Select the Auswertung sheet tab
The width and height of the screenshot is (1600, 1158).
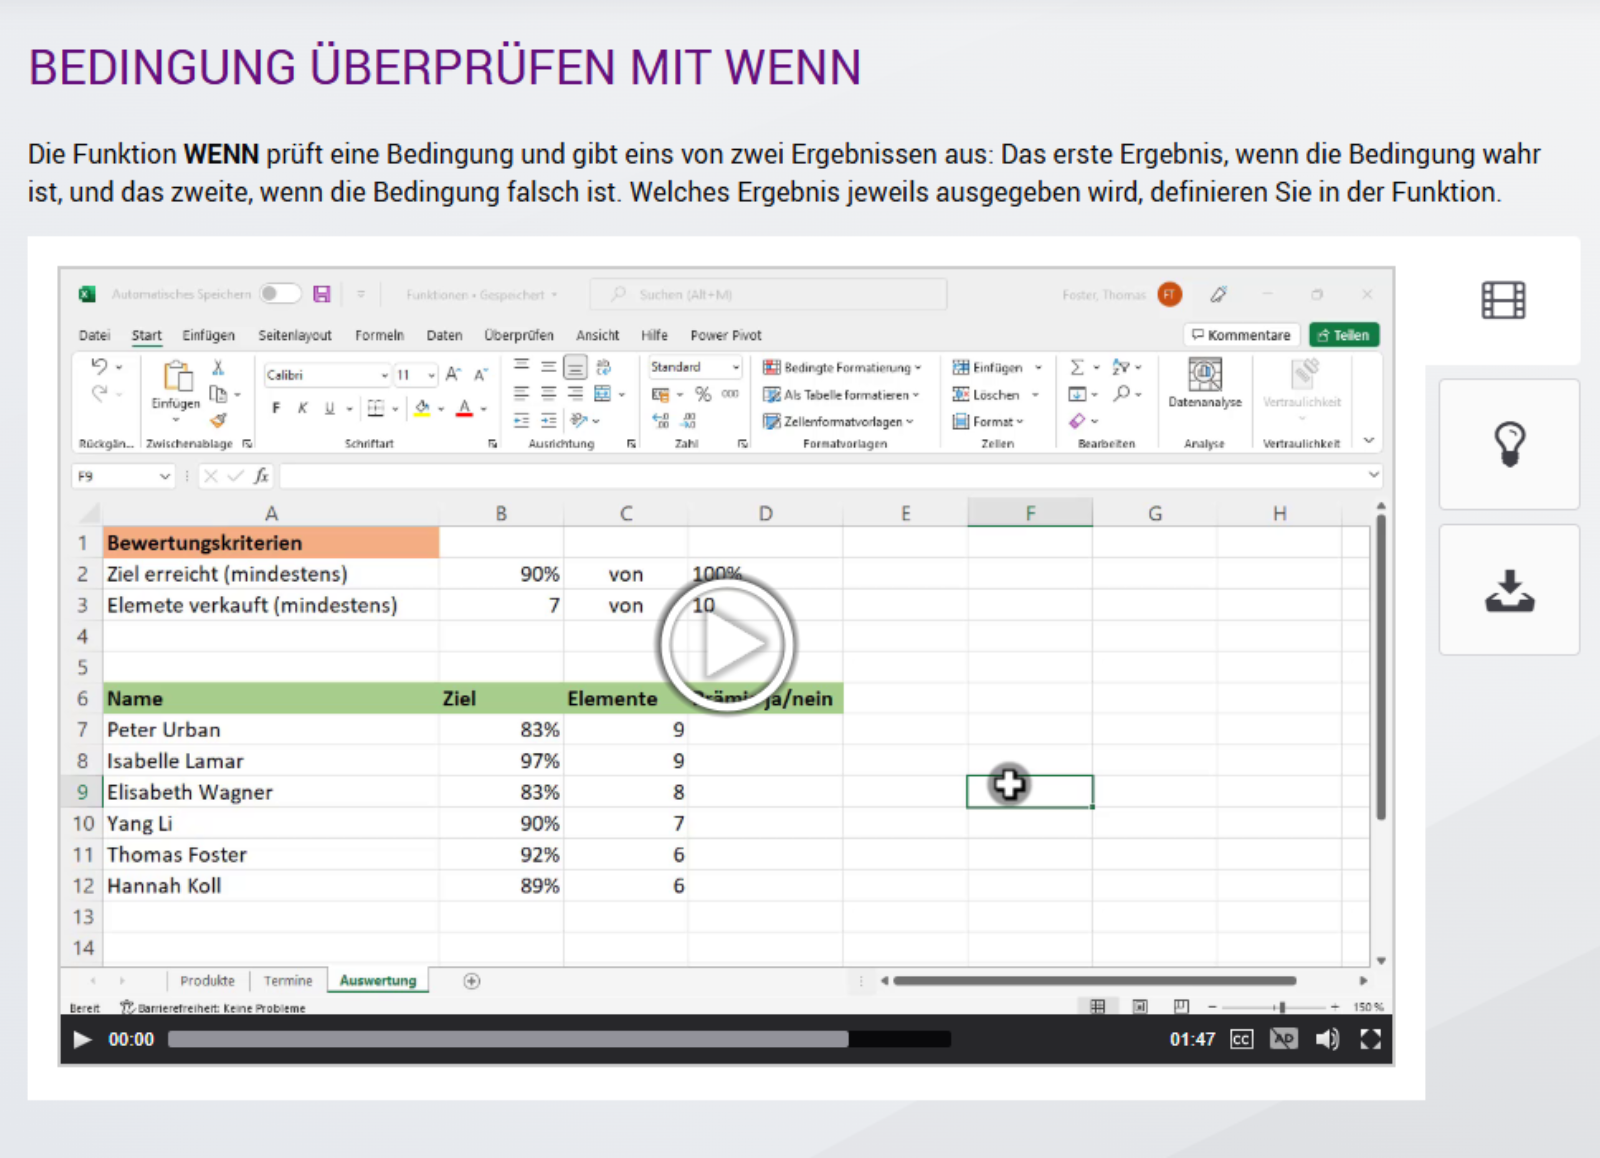[378, 981]
